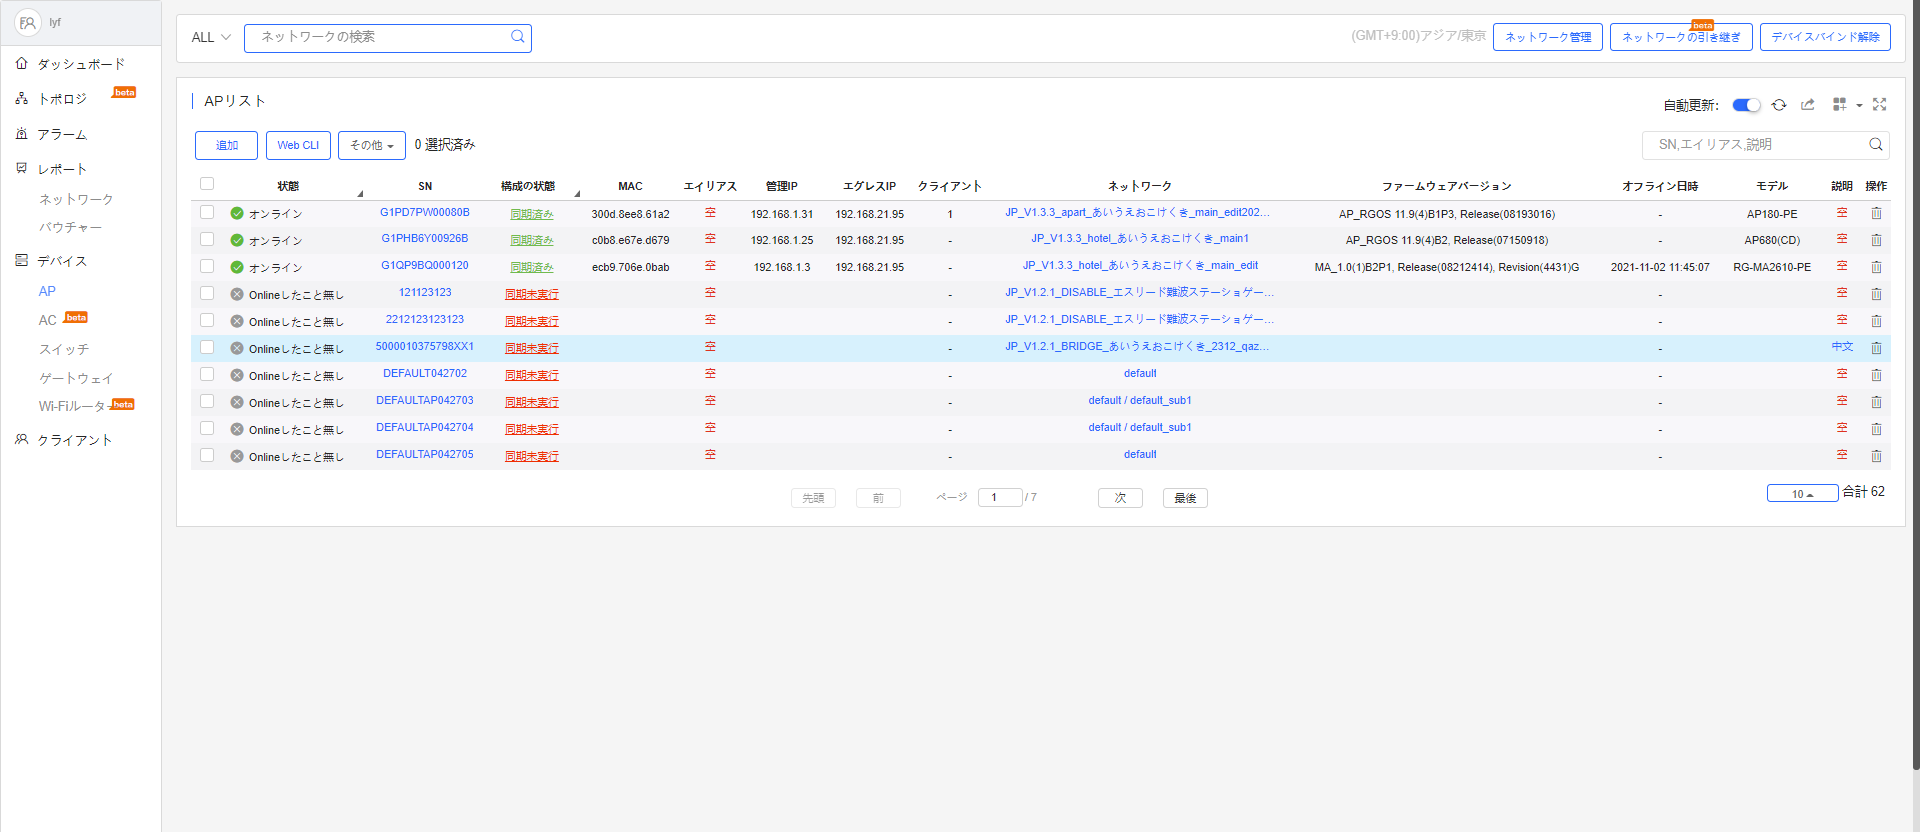
Task: Click the network search magnifier icon
Action: 518,37
